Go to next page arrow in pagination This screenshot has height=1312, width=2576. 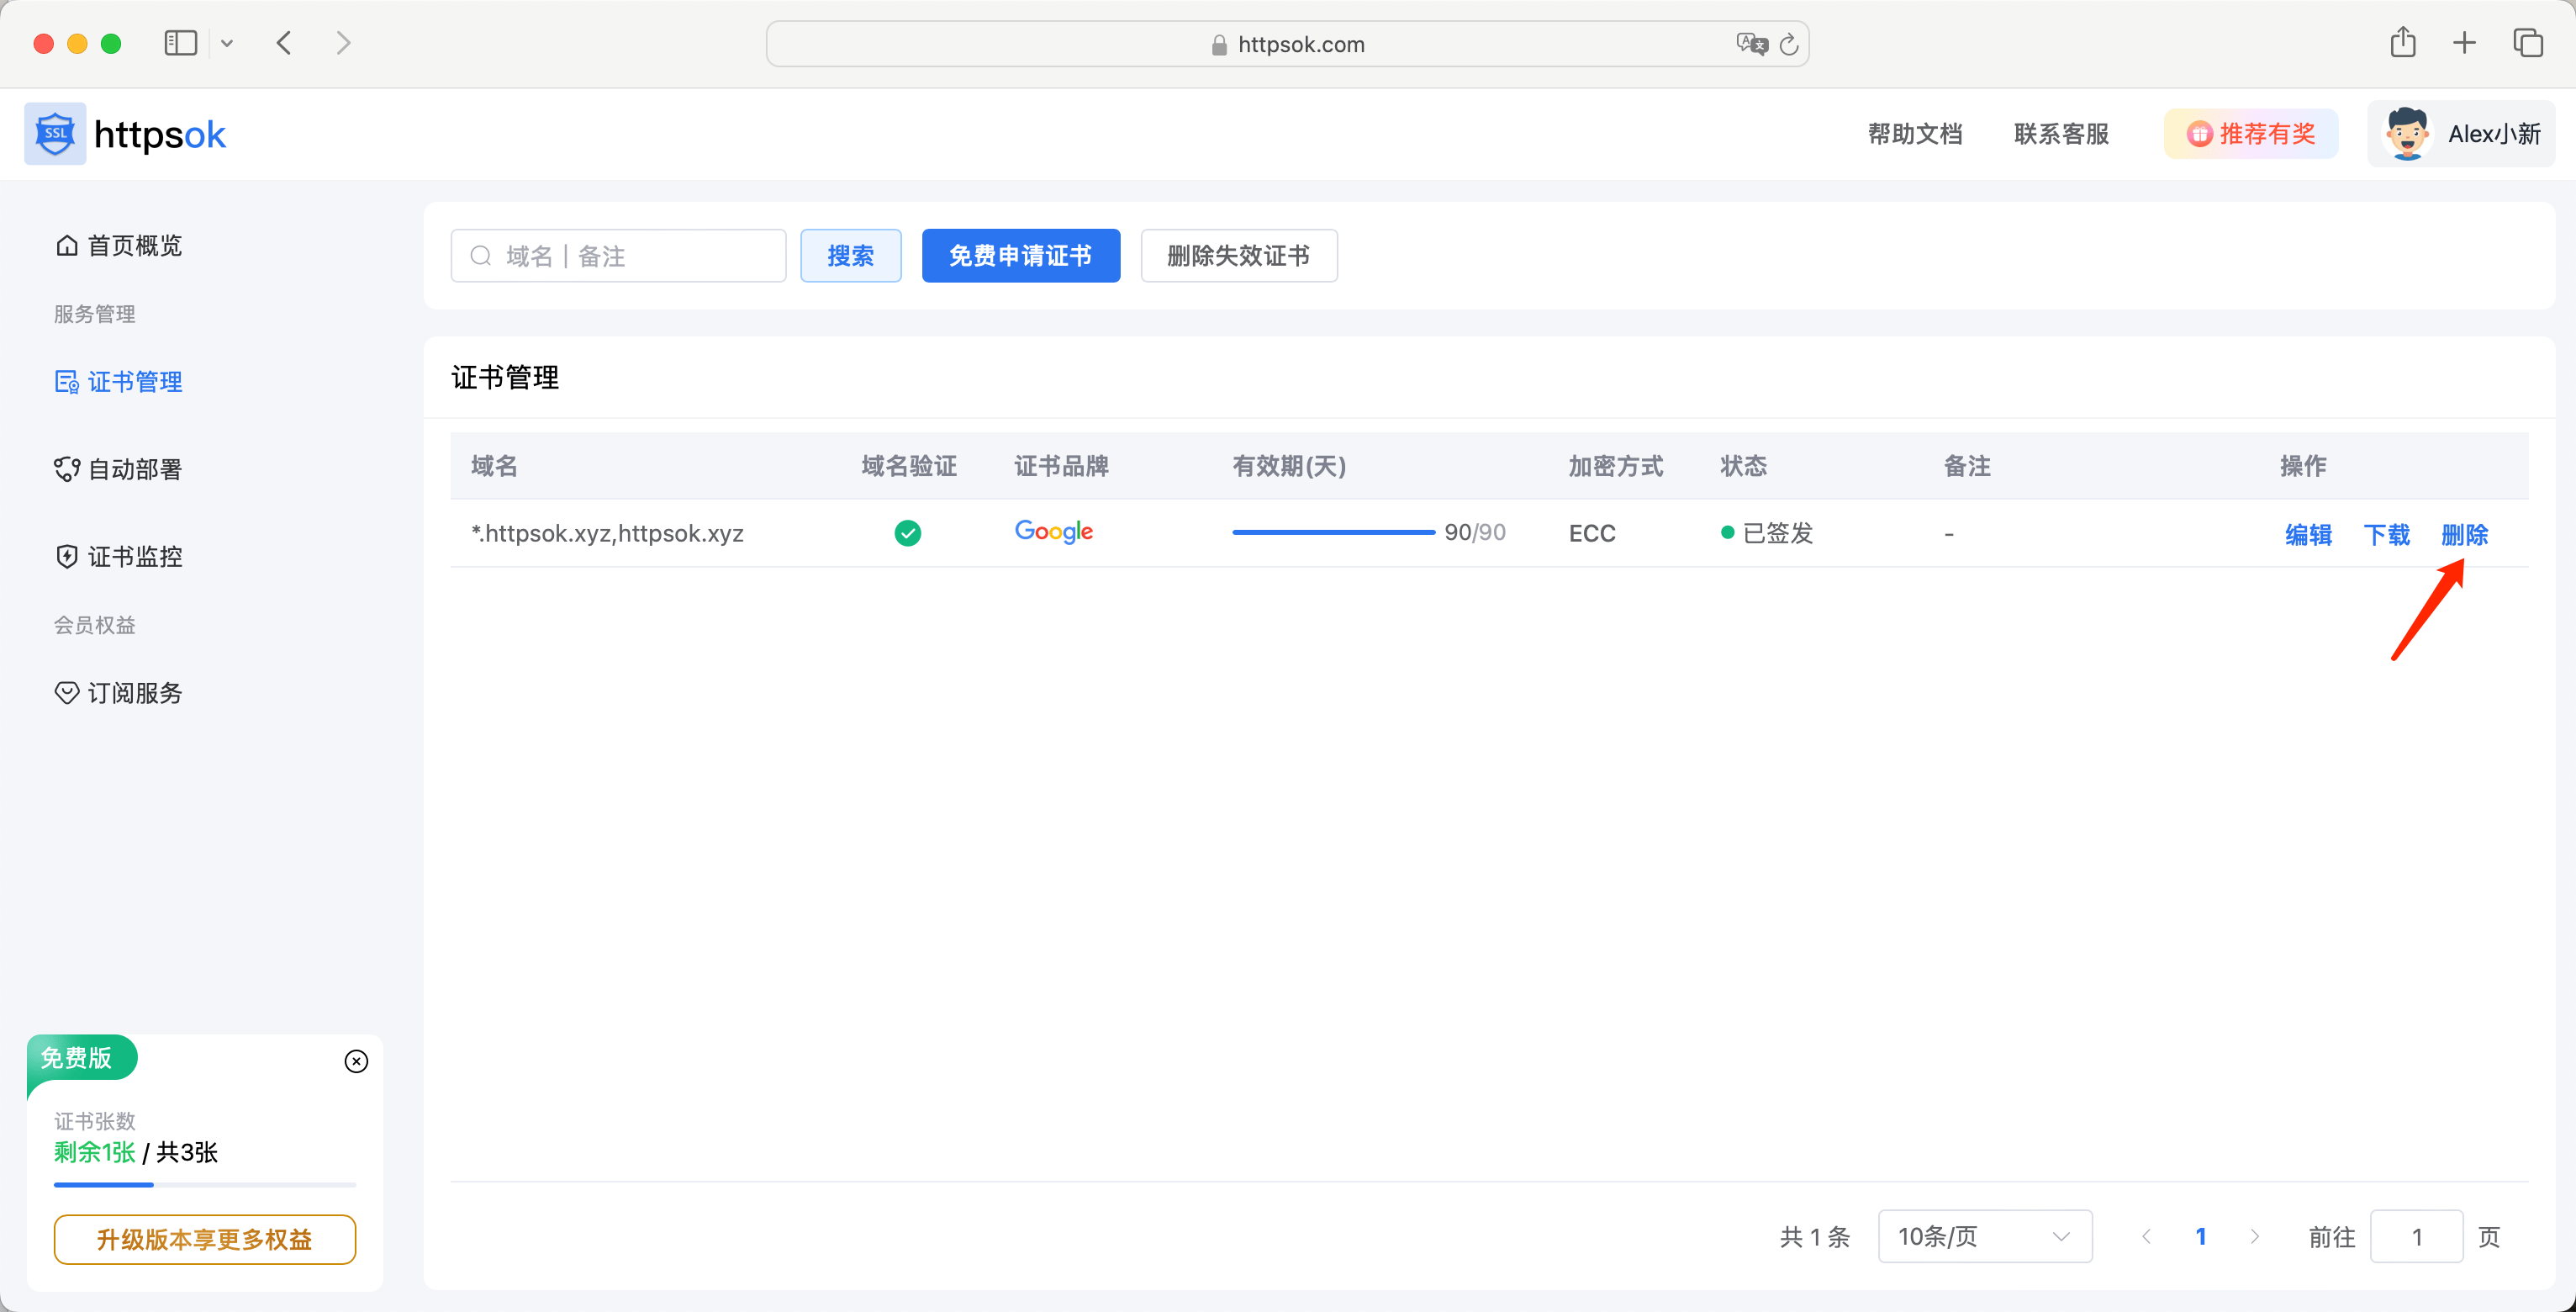pos(2254,1236)
